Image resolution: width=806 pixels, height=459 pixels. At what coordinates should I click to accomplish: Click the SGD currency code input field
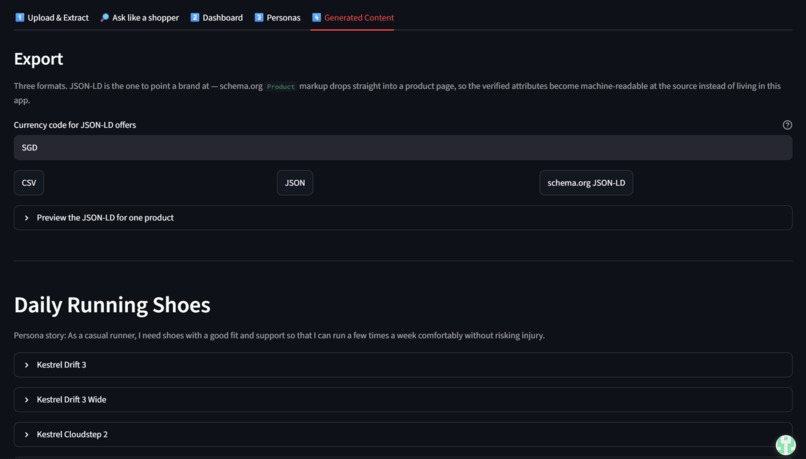pyautogui.click(x=403, y=148)
